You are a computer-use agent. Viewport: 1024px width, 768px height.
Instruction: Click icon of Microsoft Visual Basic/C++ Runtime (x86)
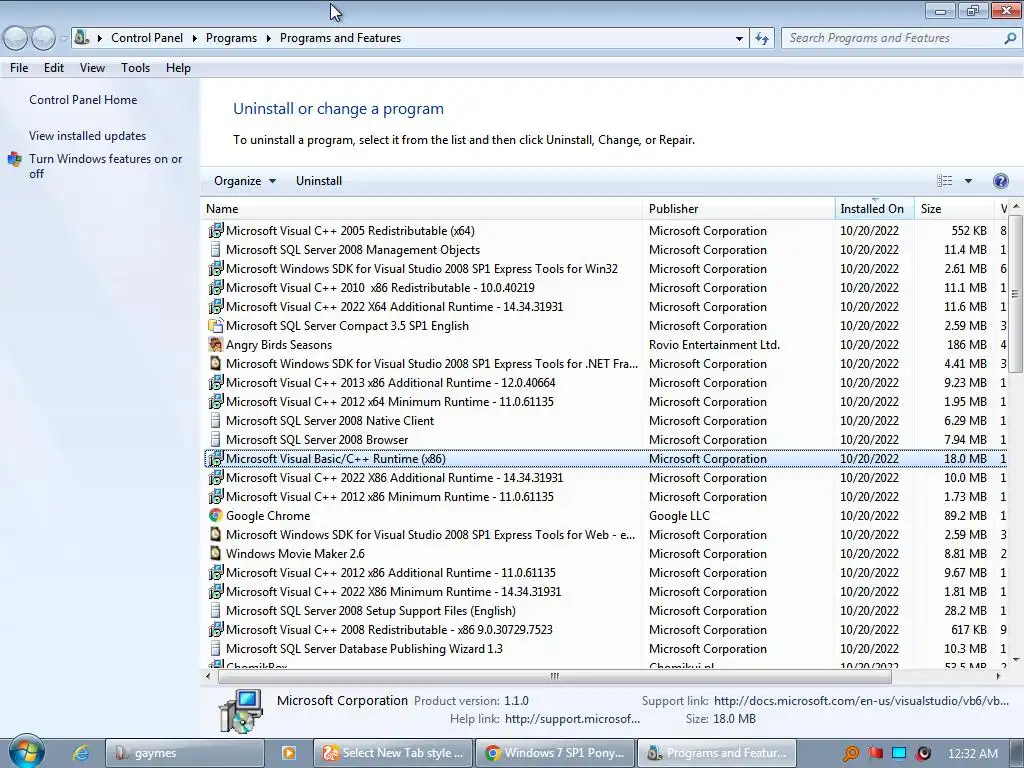click(216, 458)
